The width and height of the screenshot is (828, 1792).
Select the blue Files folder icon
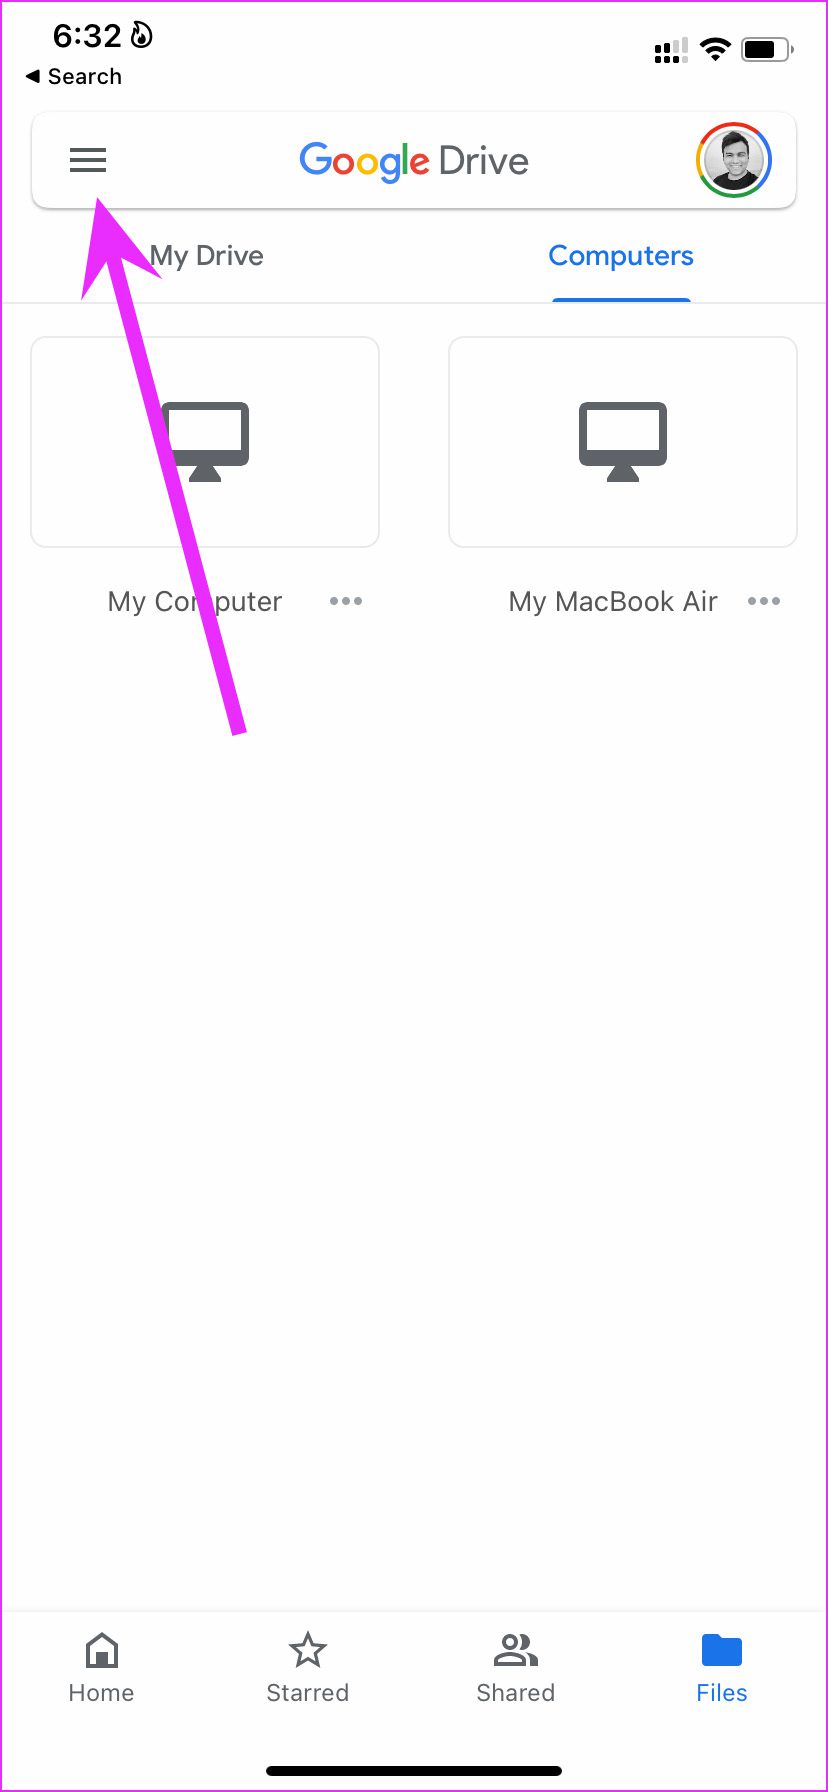click(722, 1651)
